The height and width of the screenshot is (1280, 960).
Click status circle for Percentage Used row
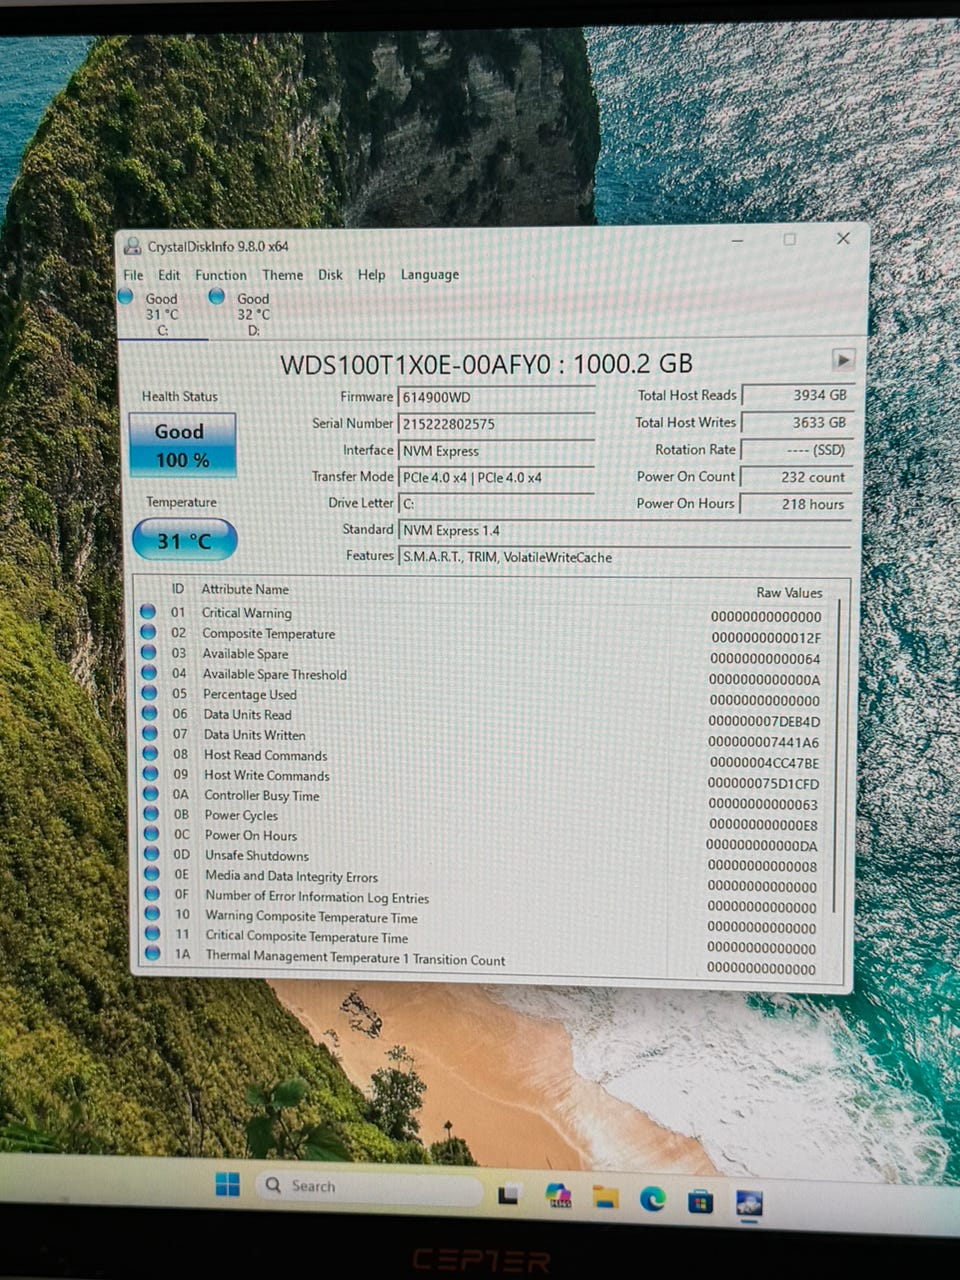click(x=149, y=692)
